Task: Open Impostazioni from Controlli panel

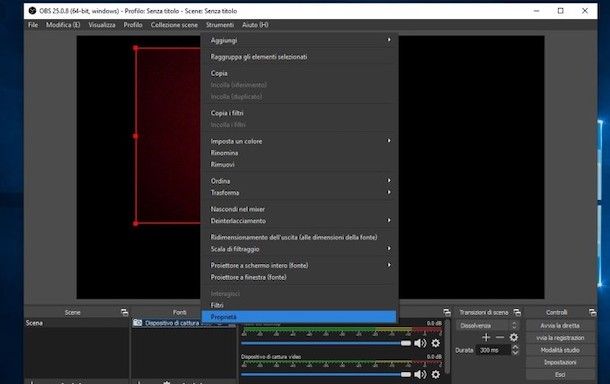Action: coord(560,362)
